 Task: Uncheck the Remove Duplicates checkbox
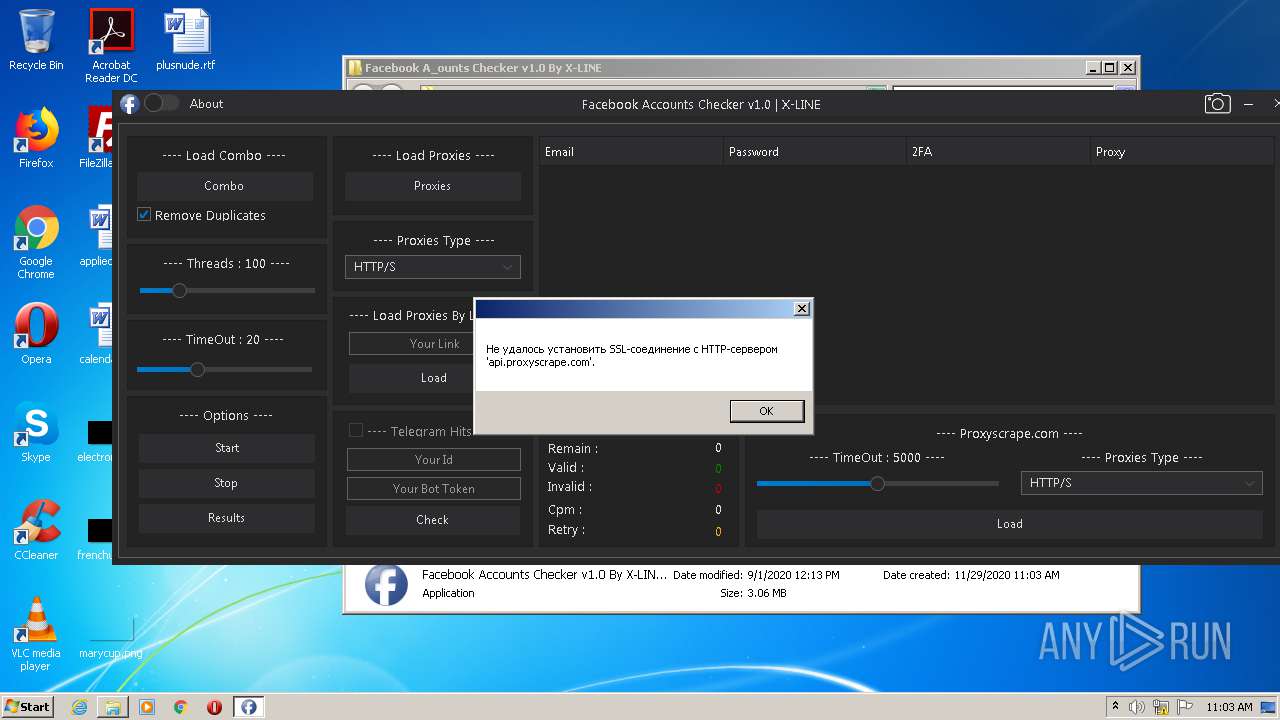point(144,215)
